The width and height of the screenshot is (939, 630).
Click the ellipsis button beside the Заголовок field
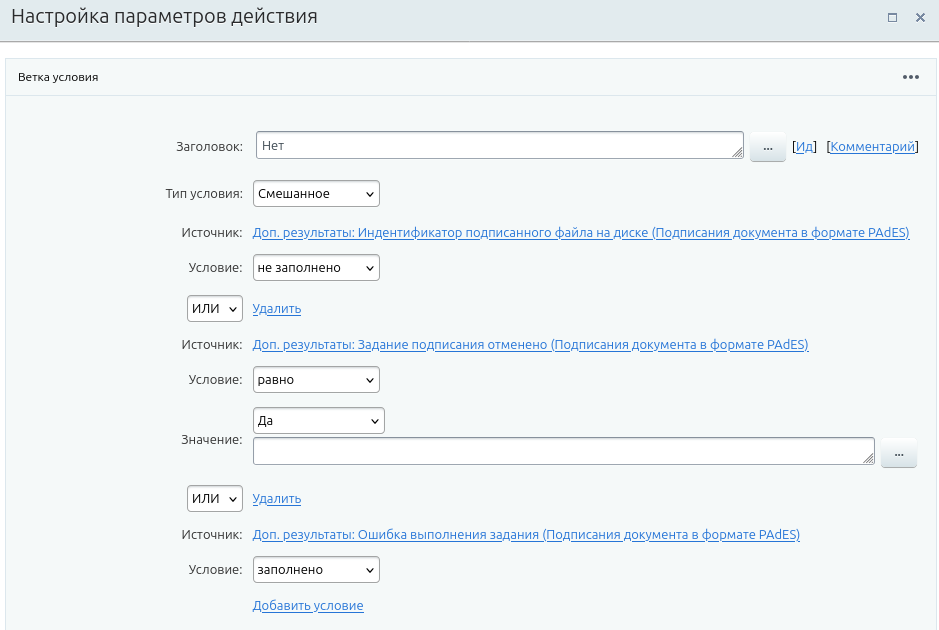coord(767,147)
